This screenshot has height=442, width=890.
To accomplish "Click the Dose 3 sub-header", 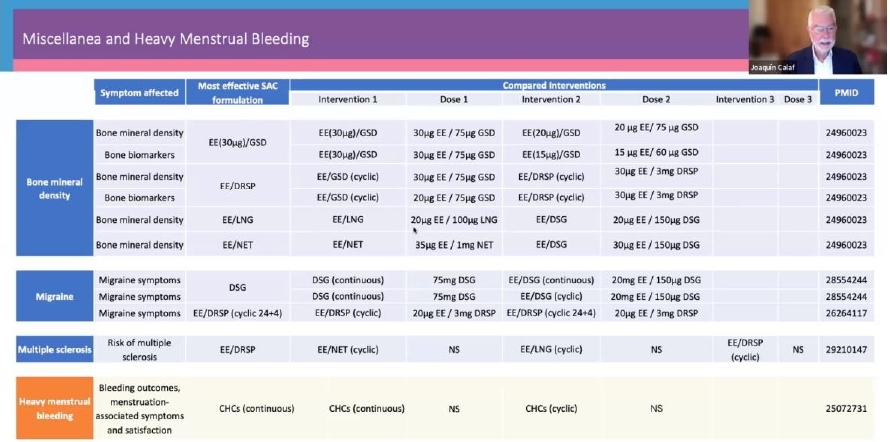I will (797, 99).
